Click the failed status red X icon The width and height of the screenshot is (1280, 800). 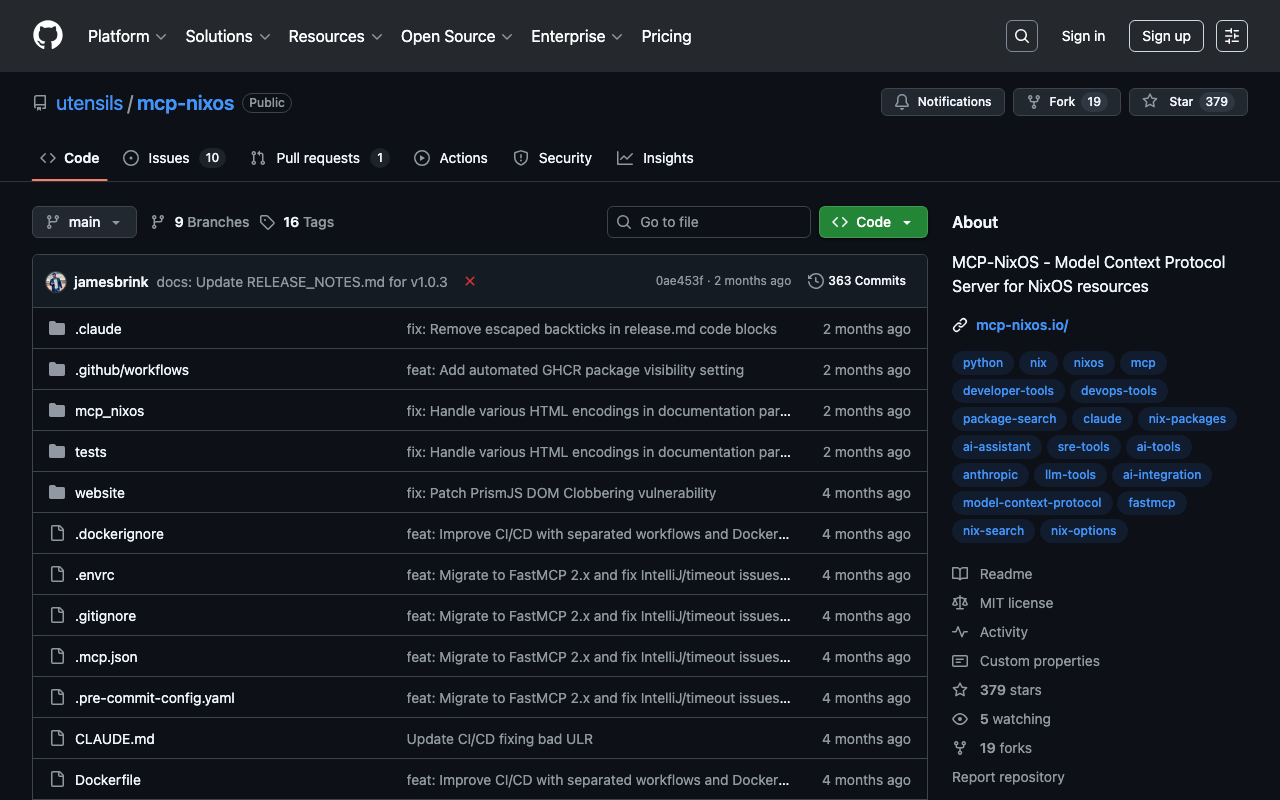[x=469, y=281]
